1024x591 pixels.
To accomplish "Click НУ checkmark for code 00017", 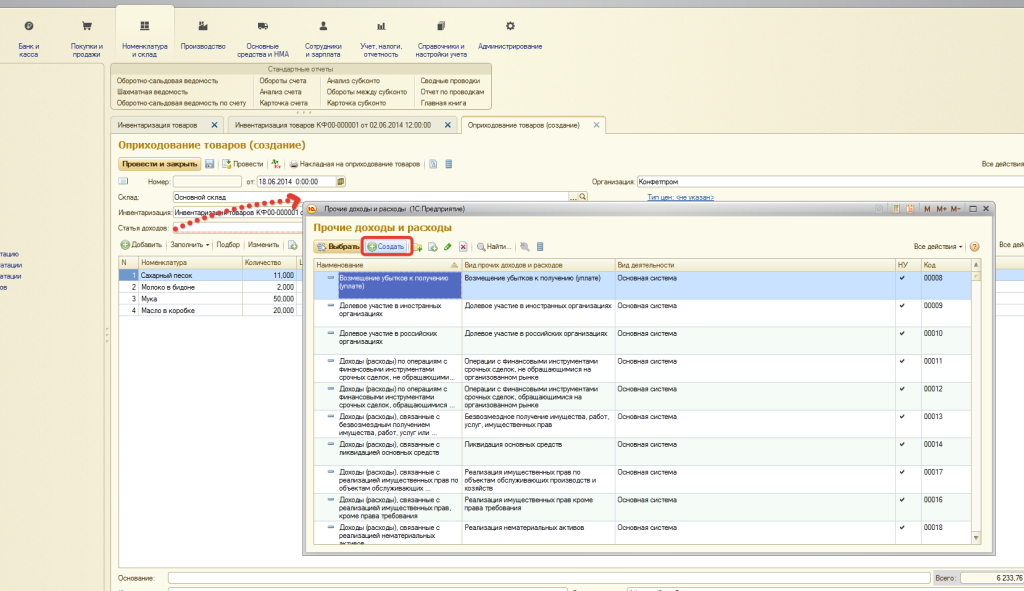I will [902, 472].
